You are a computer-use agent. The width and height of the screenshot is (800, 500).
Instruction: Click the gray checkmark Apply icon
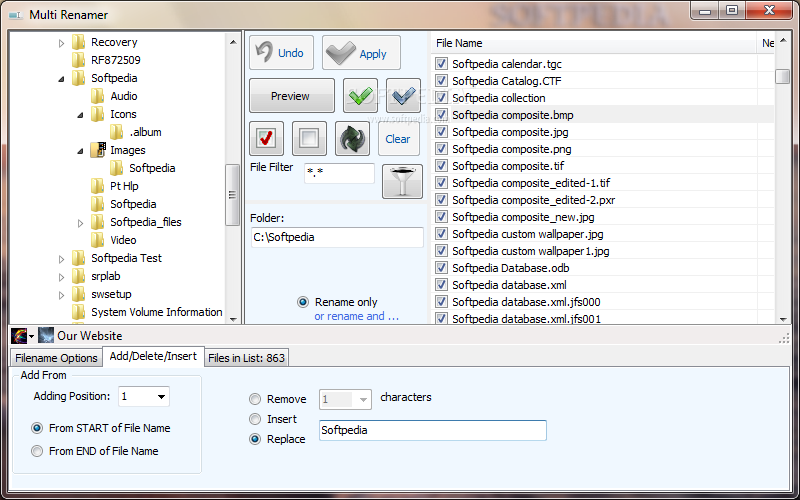pos(340,53)
